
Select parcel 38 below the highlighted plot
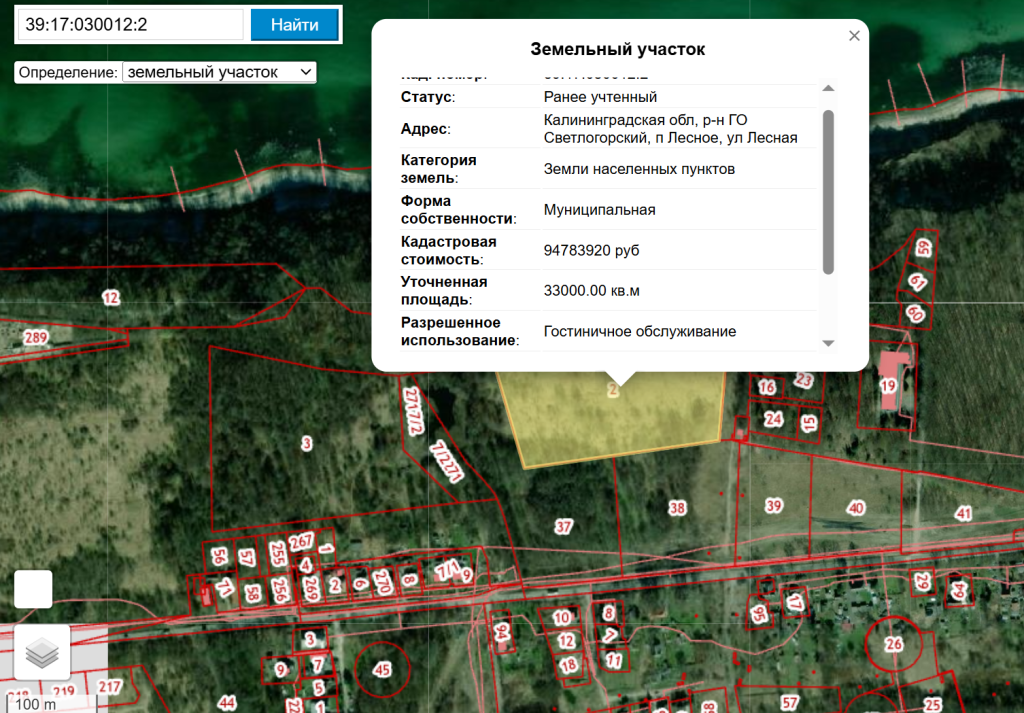(x=678, y=508)
